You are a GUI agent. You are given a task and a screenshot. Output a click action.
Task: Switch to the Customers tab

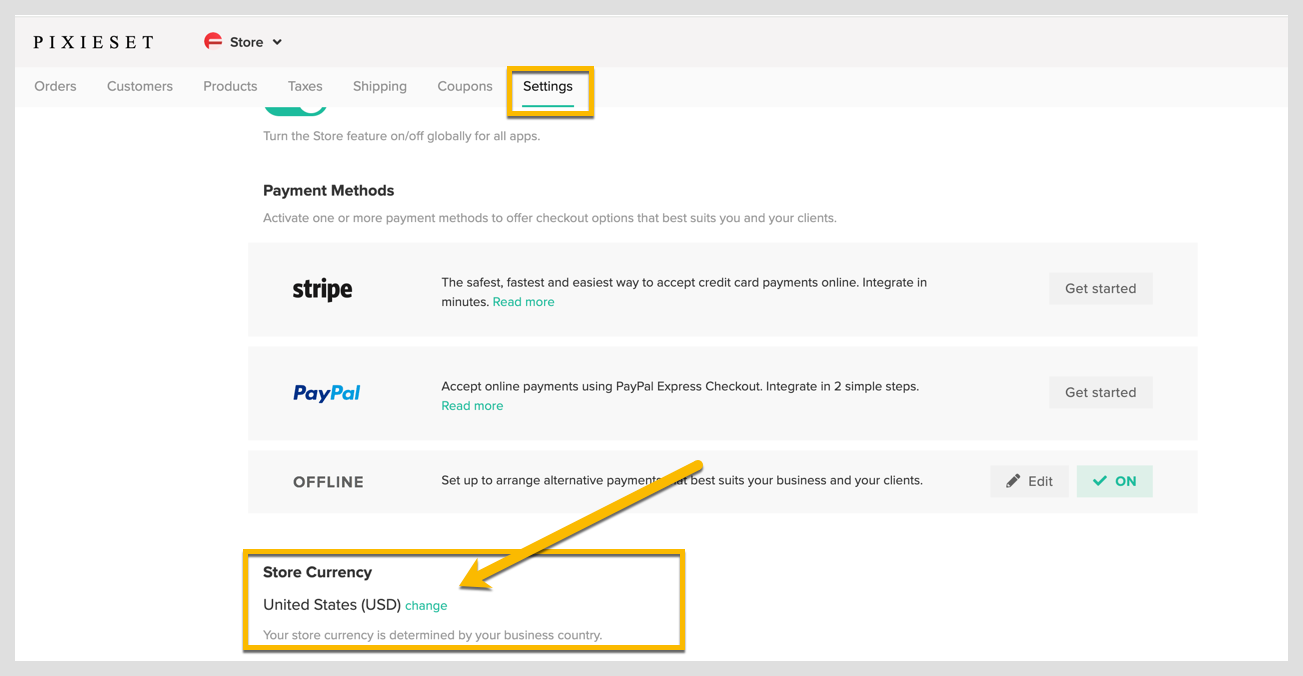[140, 86]
